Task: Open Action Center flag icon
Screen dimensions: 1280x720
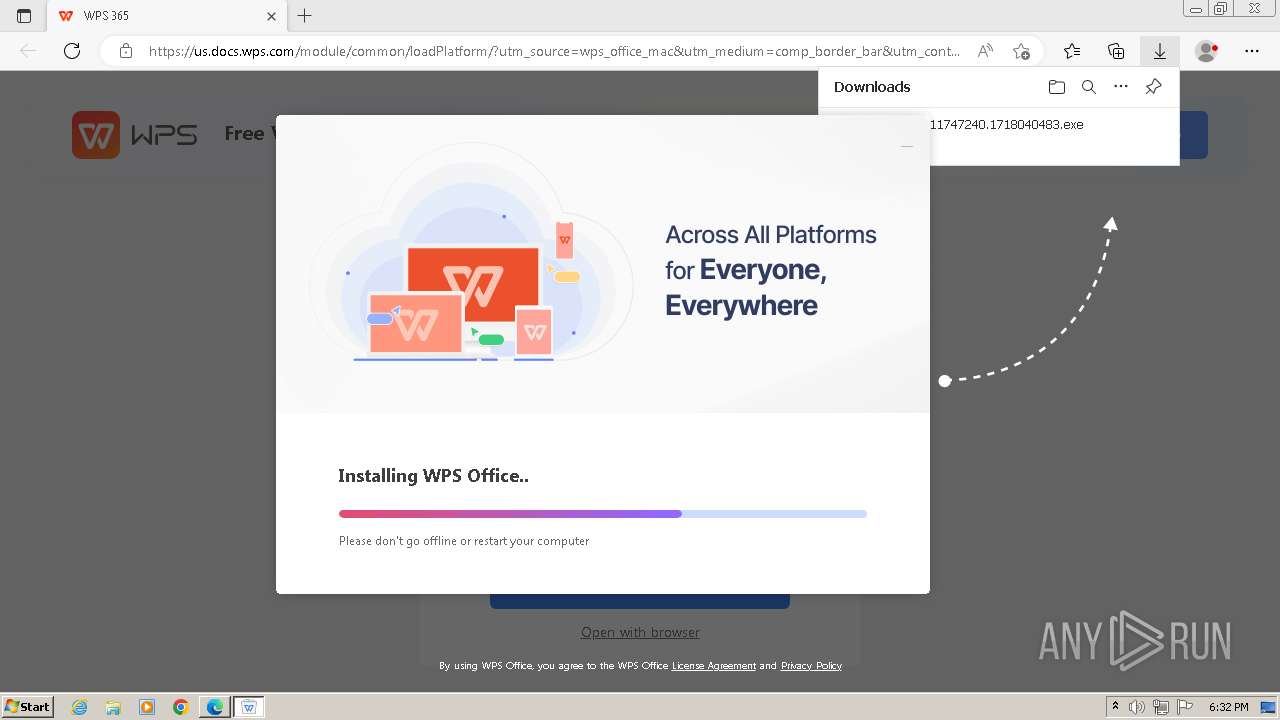Action: tap(1184, 707)
